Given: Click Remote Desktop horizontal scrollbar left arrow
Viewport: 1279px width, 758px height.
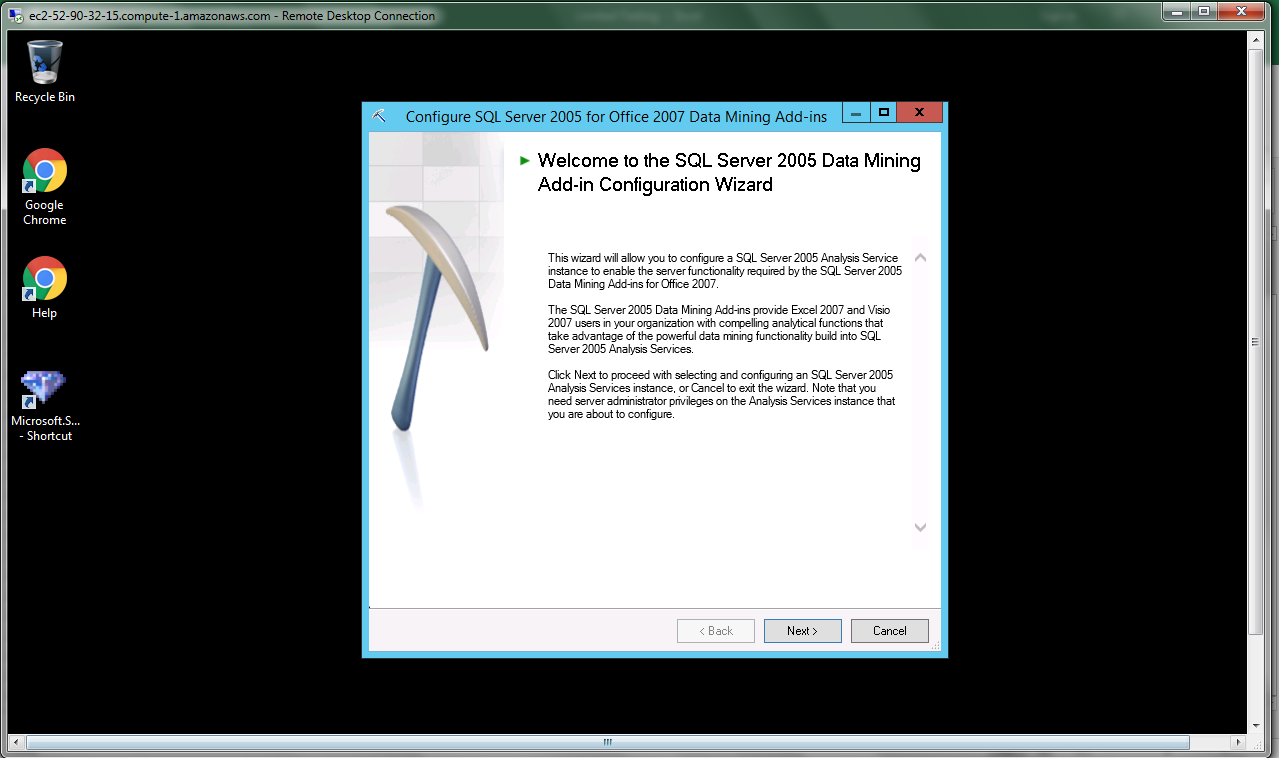Looking at the screenshot, I should (x=15, y=742).
